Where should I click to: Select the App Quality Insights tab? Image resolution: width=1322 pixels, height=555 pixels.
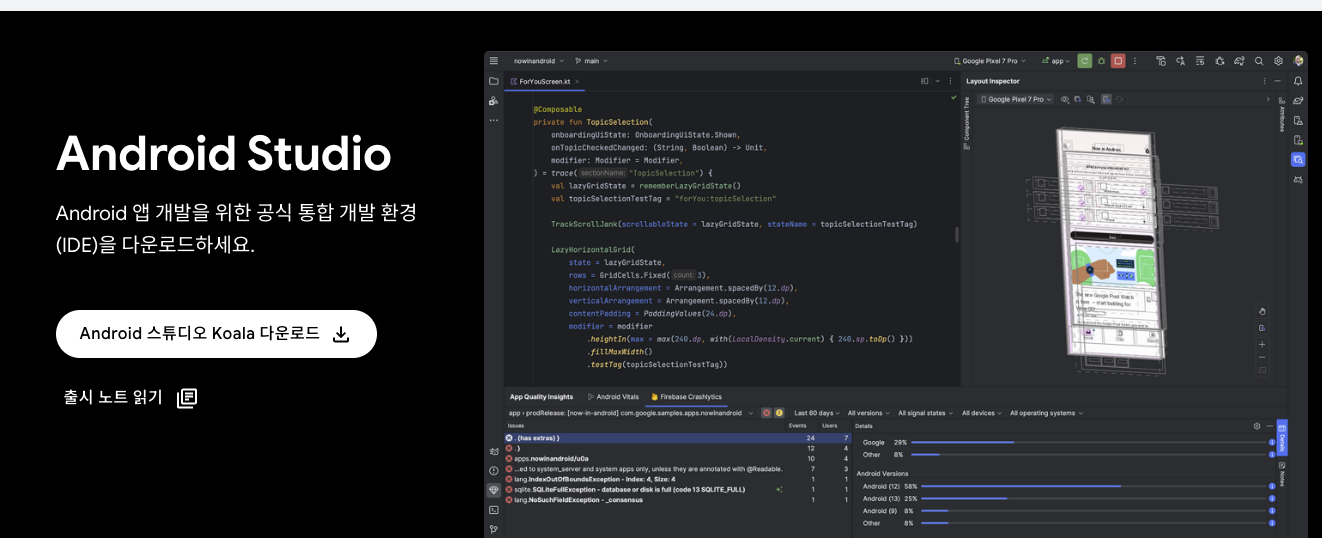point(541,397)
